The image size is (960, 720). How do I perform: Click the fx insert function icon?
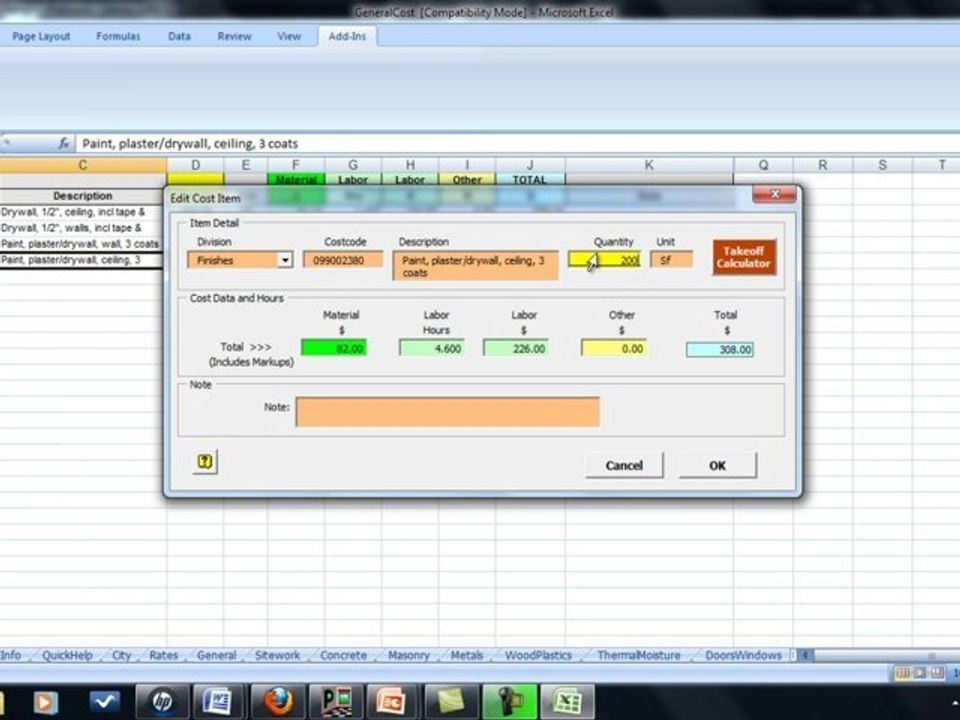coord(63,143)
